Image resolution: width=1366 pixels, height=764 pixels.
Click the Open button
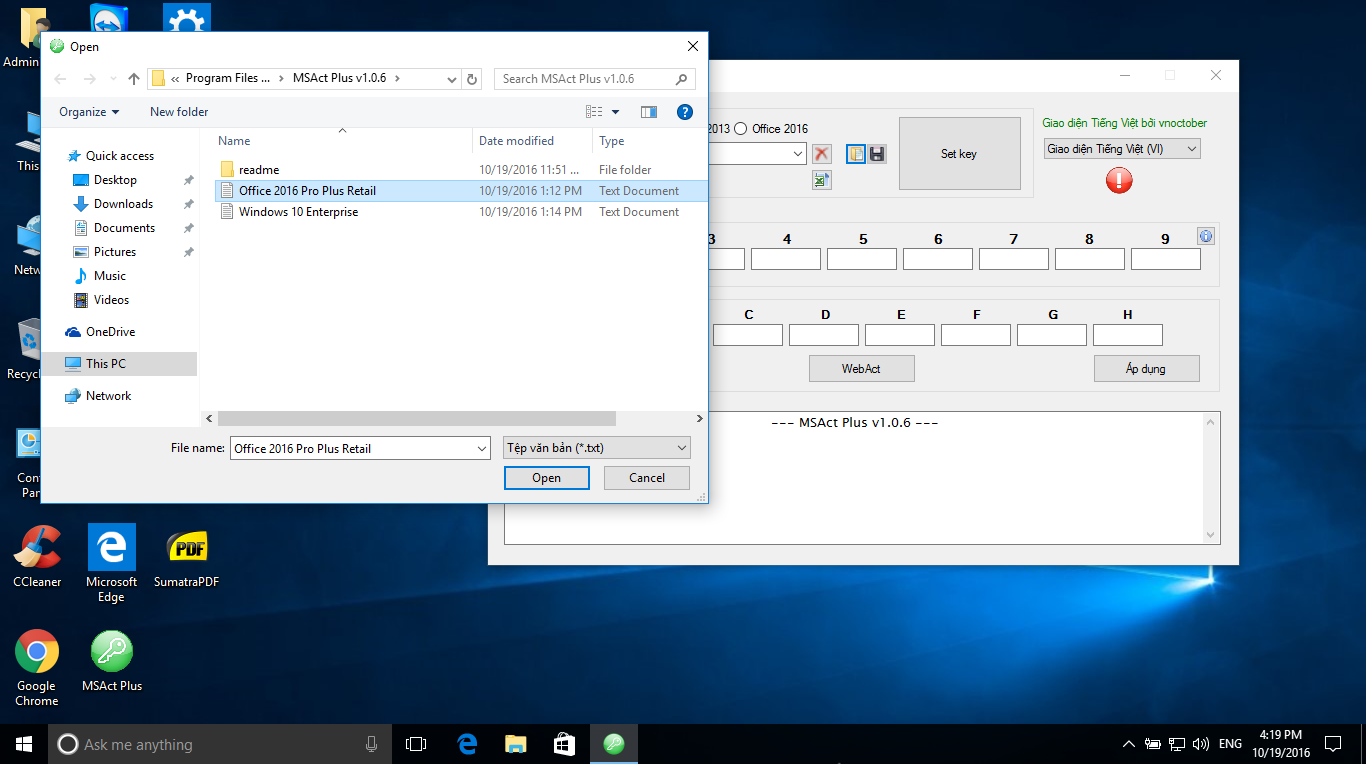click(x=547, y=478)
